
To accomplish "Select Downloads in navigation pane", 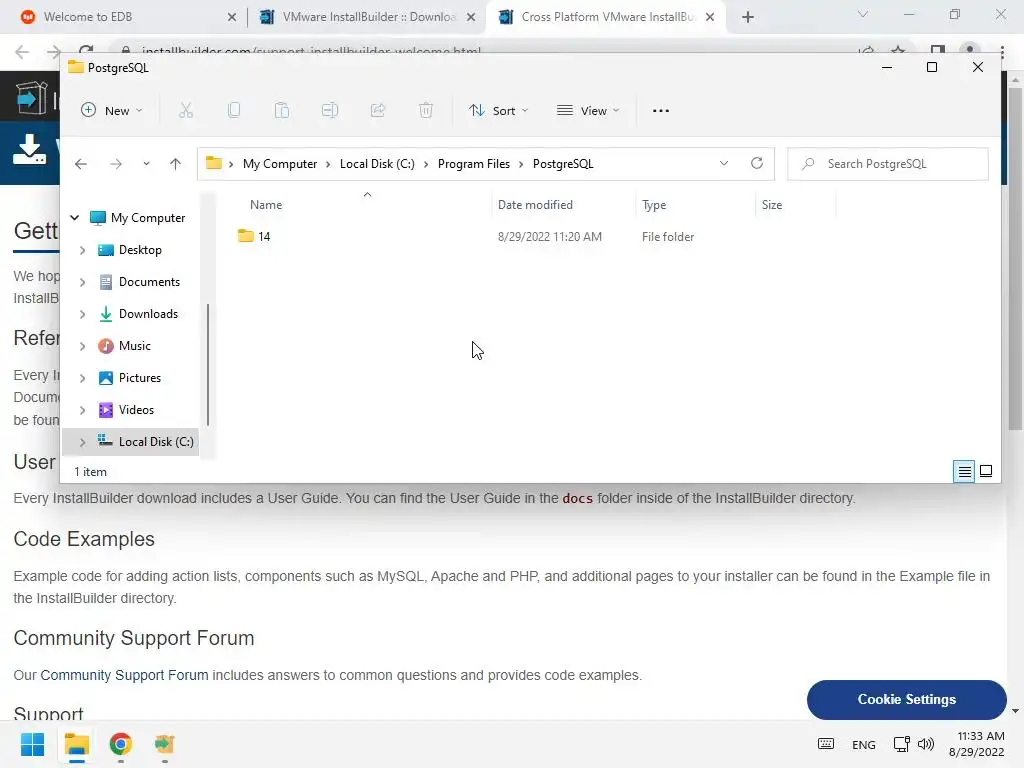I will click(x=148, y=314).
